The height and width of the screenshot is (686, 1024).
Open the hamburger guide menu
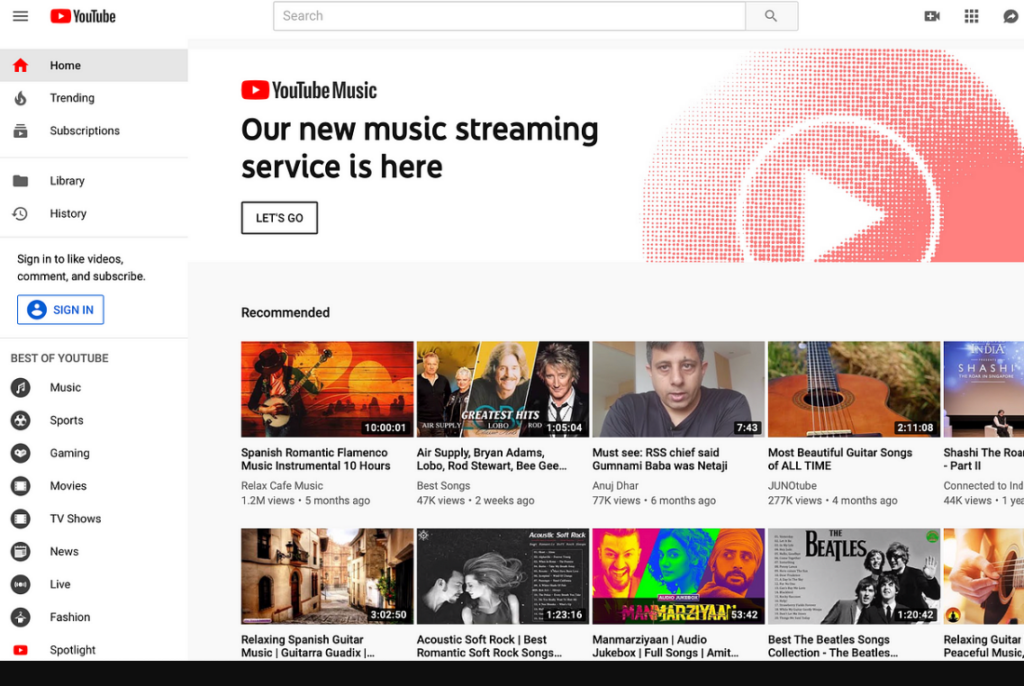(20, 16)
